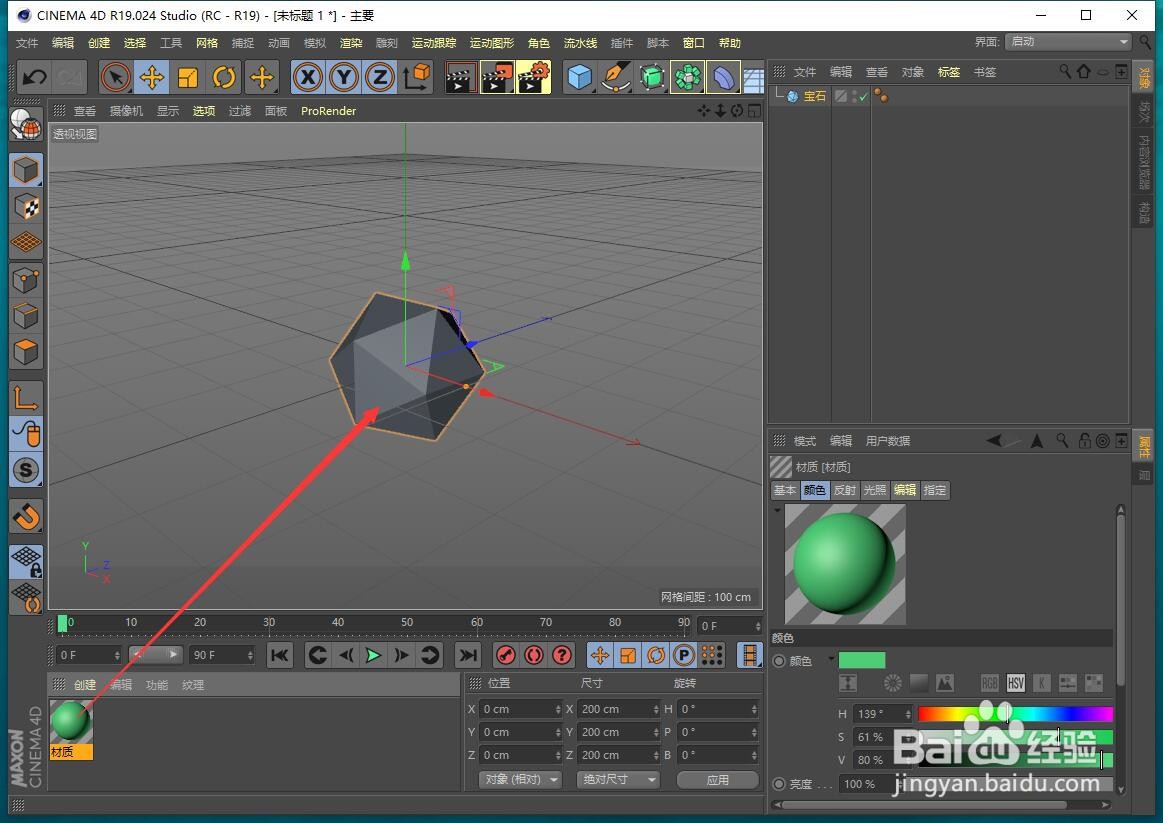The height and width of the screenshot is (823, 1163).
Task: Click the Undo arrow icon
Action: click(34, 77)
